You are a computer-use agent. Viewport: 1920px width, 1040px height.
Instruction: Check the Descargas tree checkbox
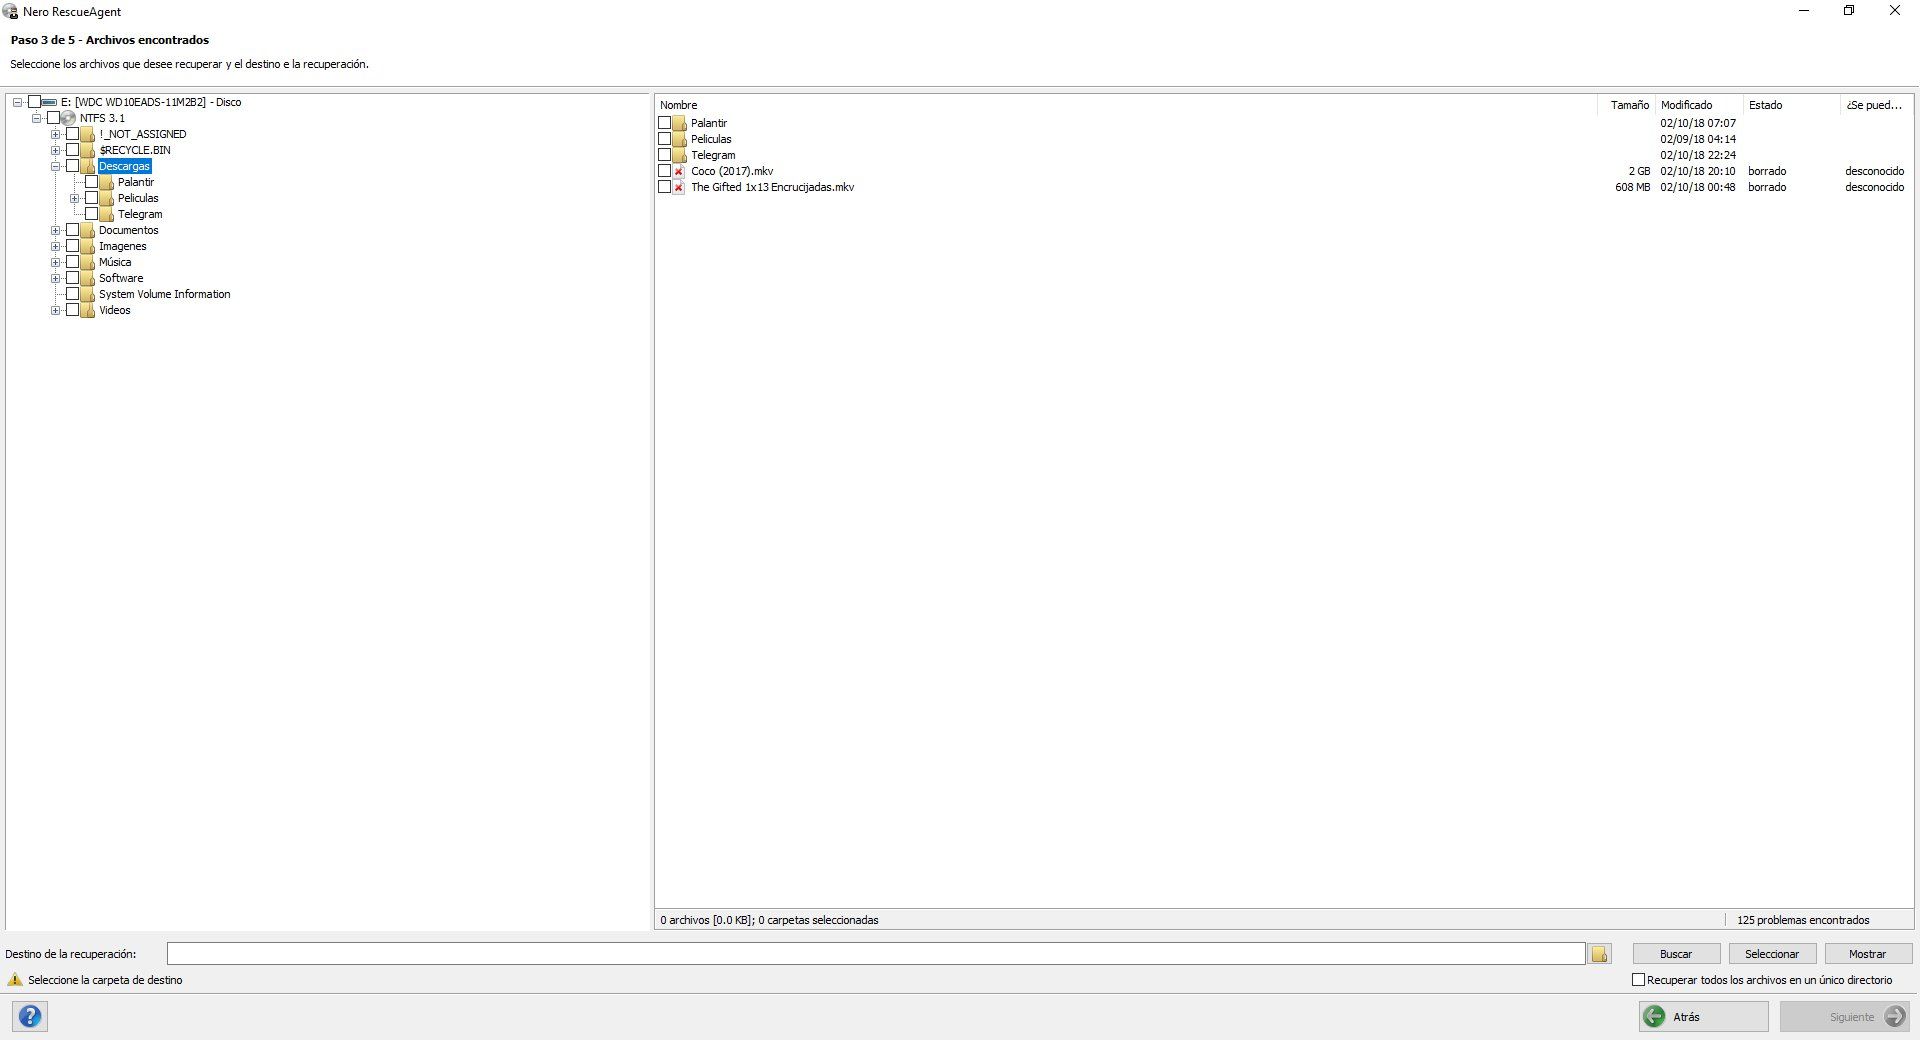72,166
